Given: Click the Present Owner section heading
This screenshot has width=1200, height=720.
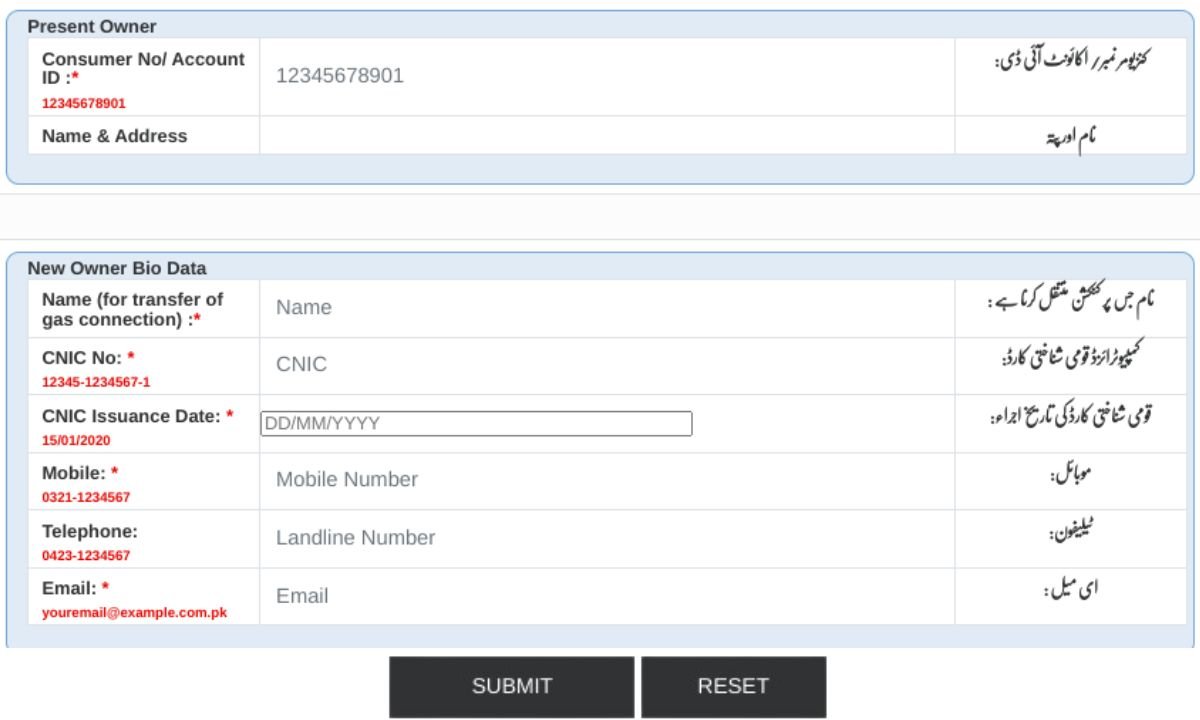Looking at the screenshot, I should coord(92,27).
